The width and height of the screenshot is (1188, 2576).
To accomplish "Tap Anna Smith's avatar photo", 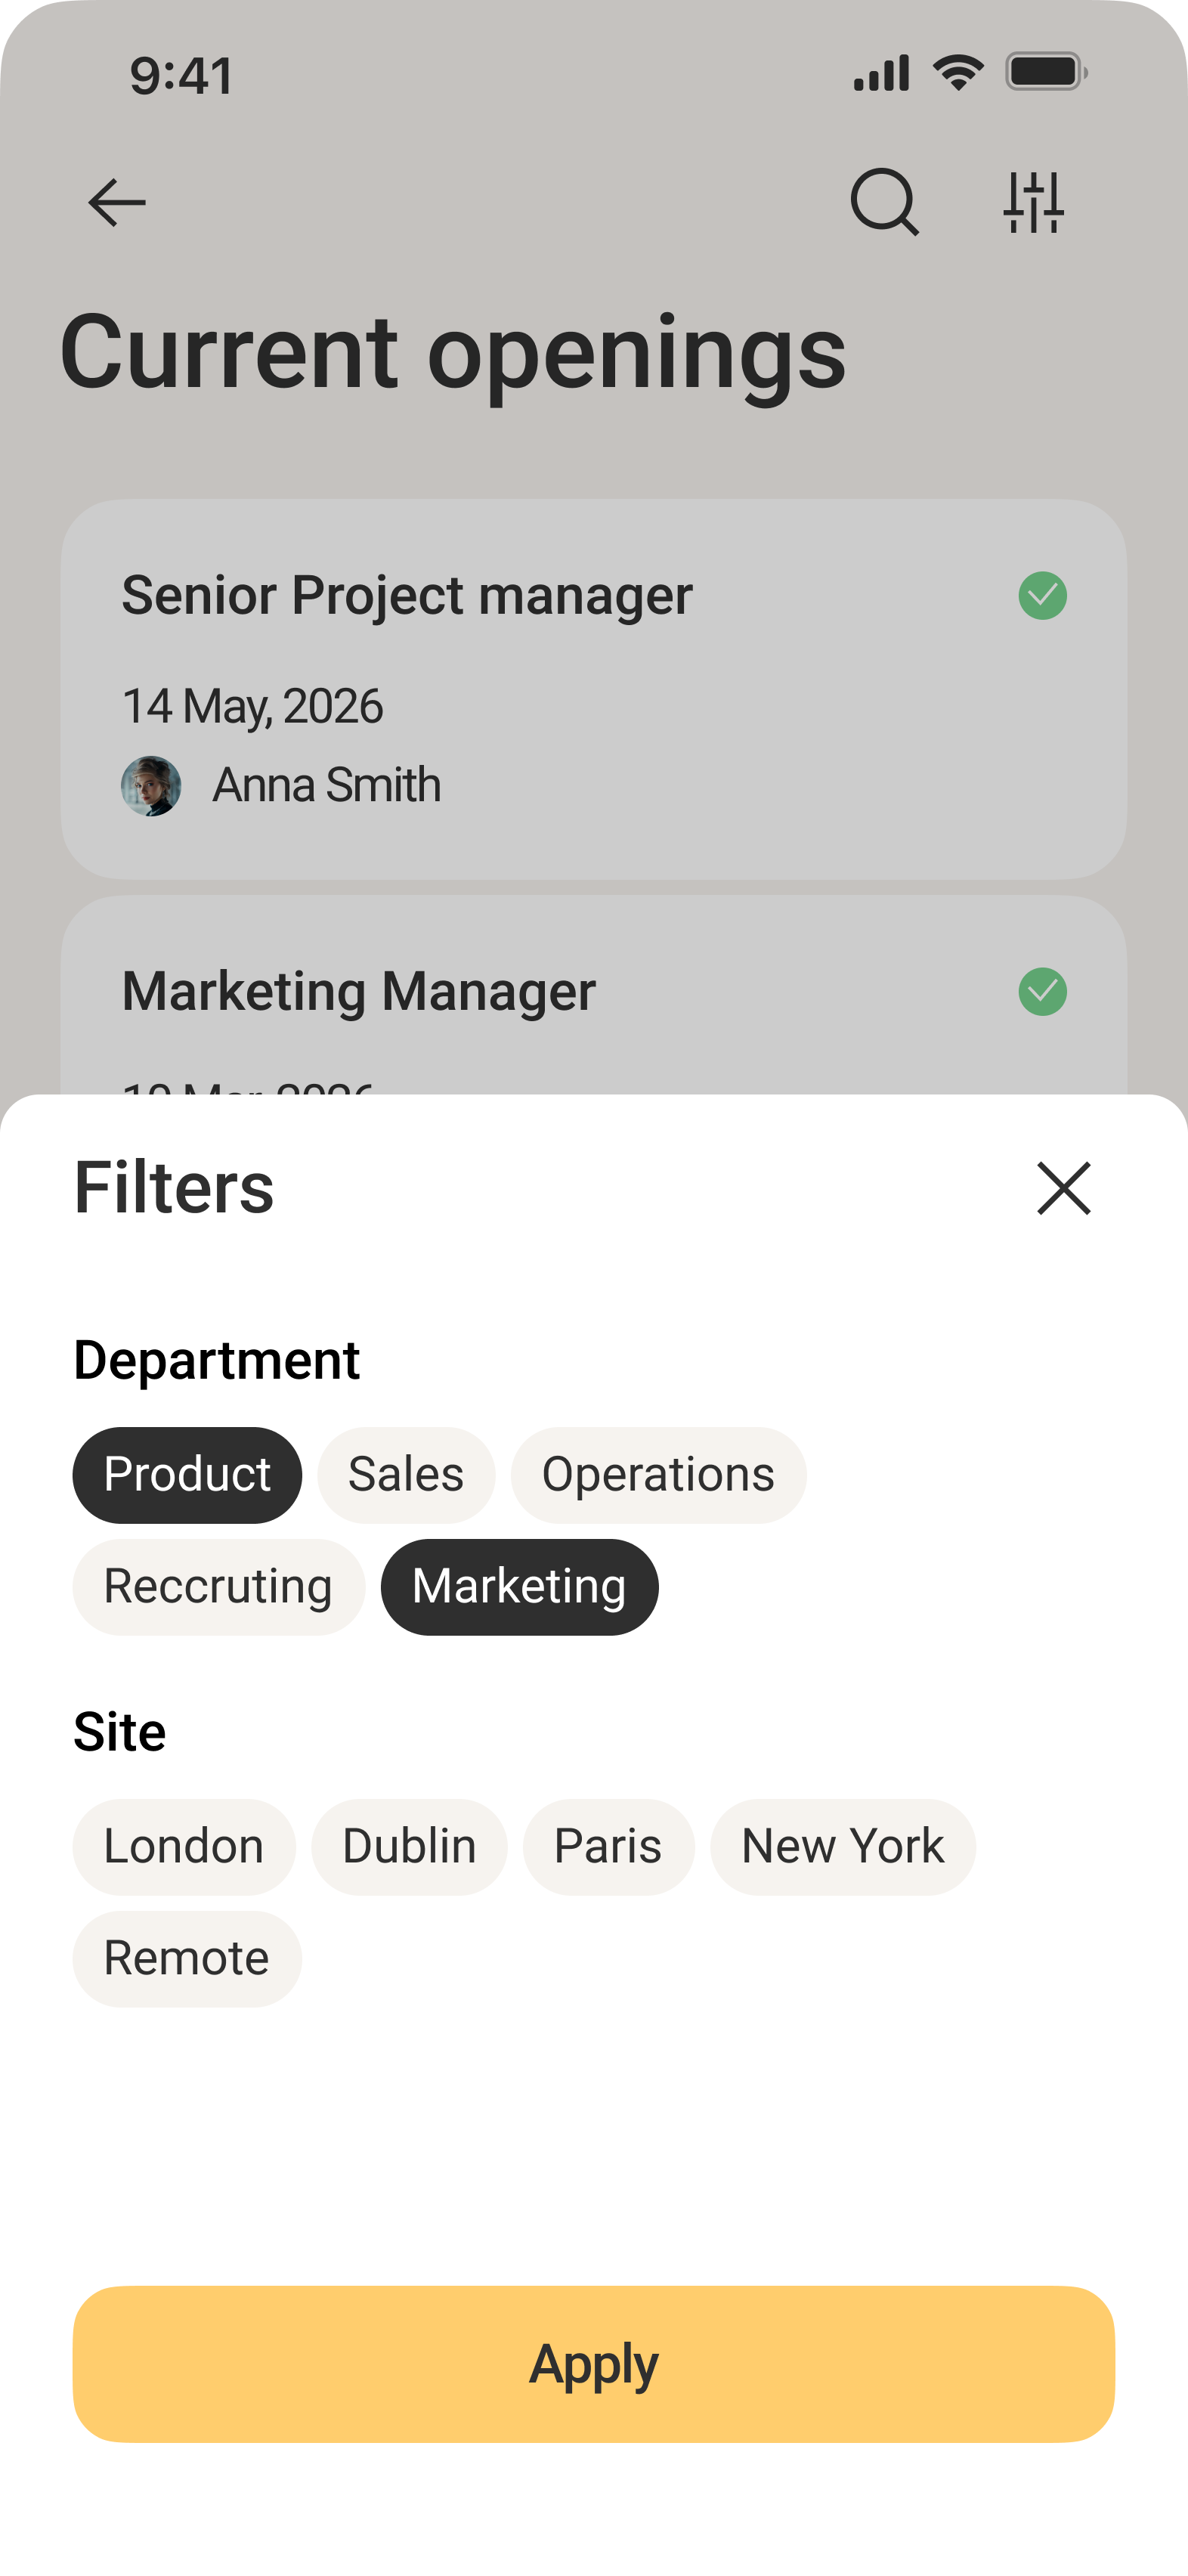I will [151, 786].
